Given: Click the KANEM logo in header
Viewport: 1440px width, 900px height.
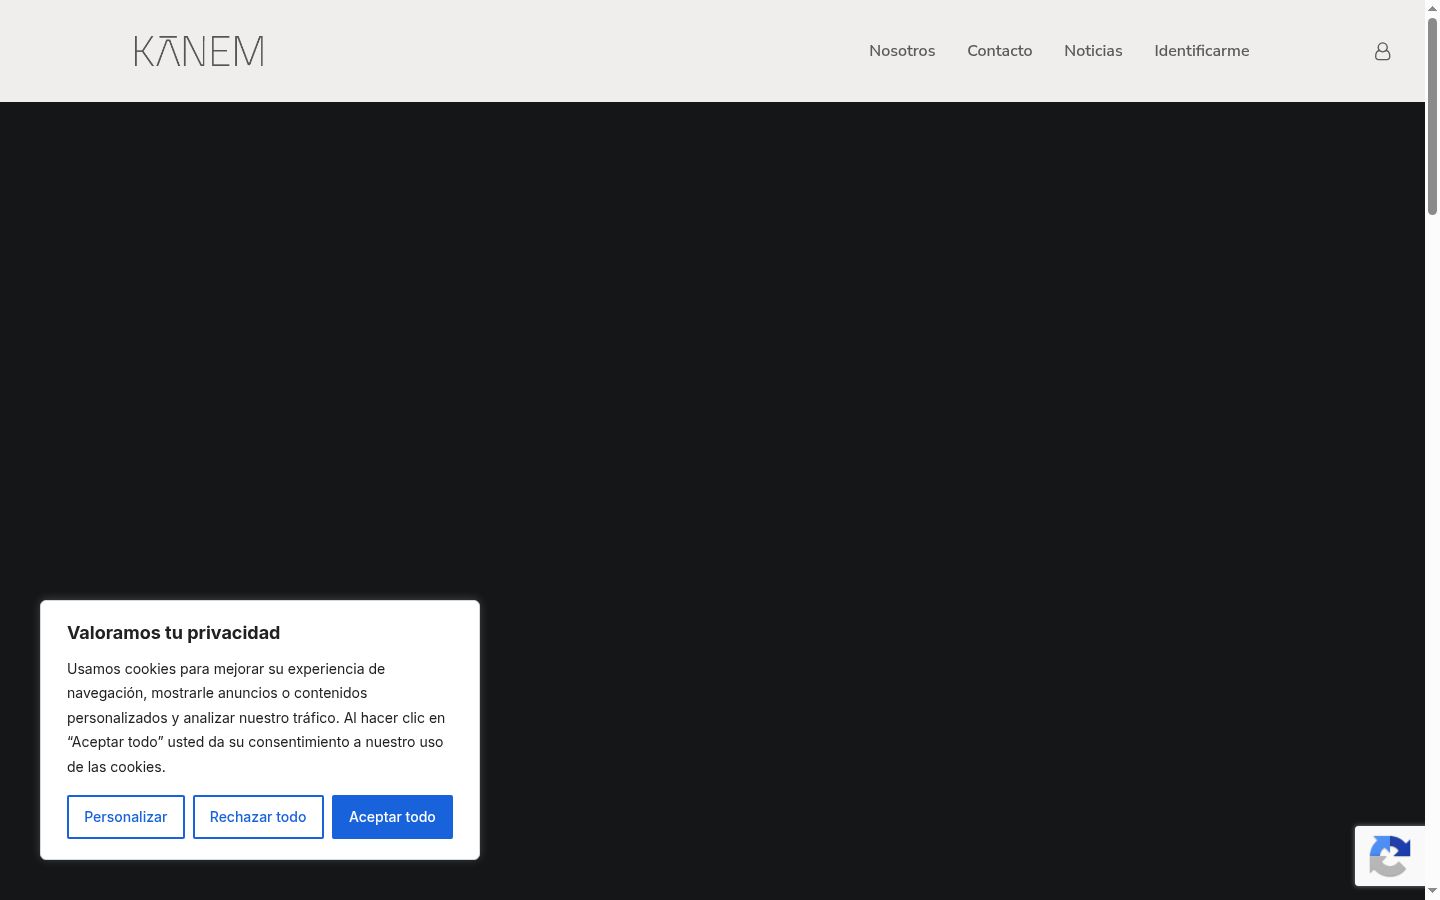Looking at the screenshot, I should point(199,51).
